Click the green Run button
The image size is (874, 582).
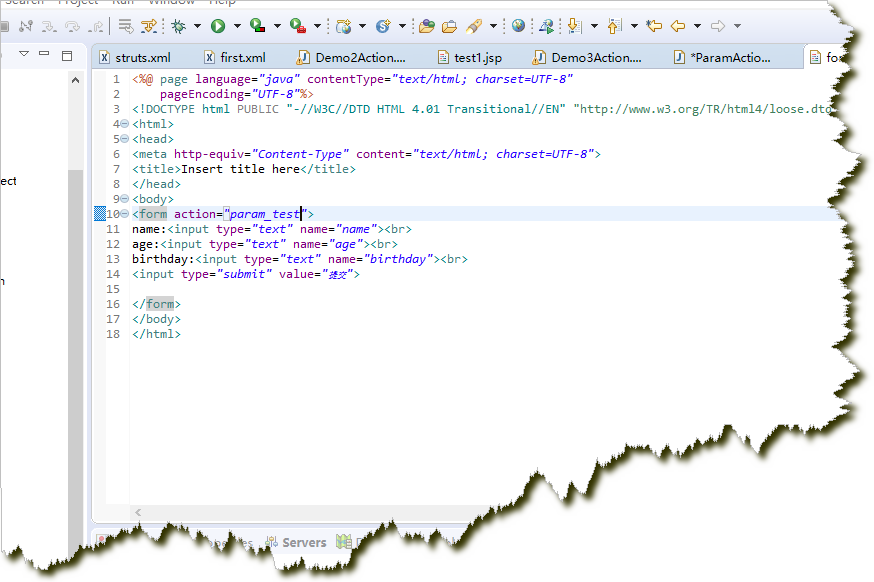coord(218,26)
